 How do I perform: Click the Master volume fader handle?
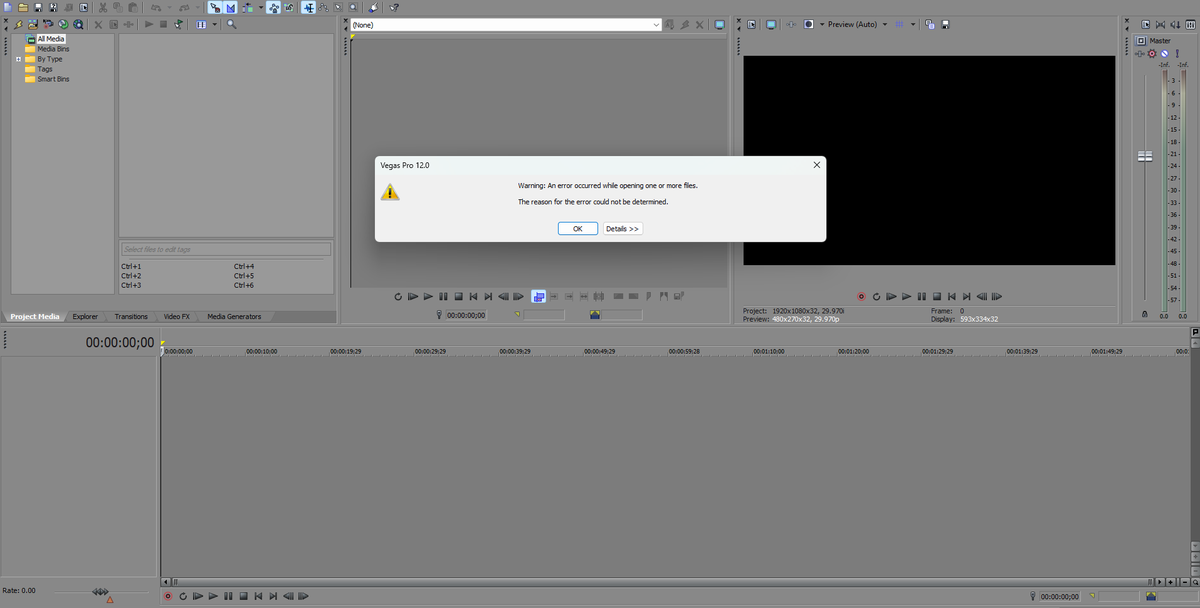click(1145, 156)
